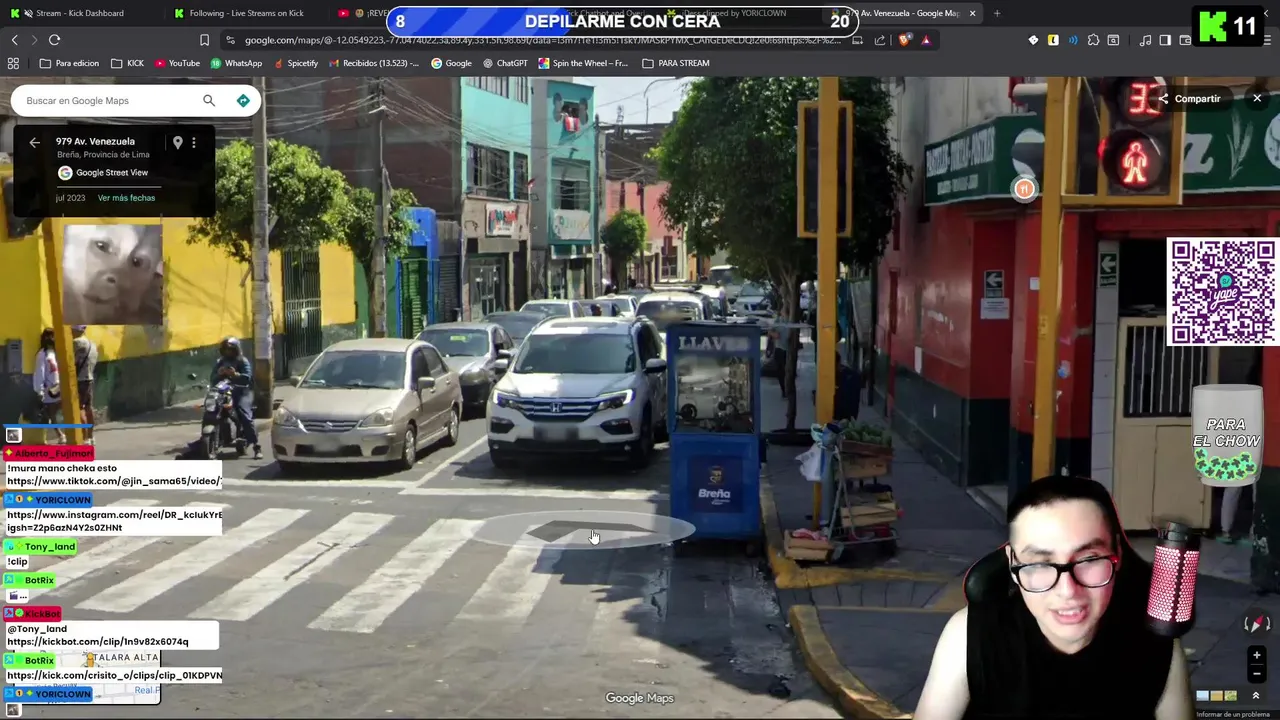1280x720 pixels.
Task: Click Ver más fechas link
Action: [x=126, y=198]
